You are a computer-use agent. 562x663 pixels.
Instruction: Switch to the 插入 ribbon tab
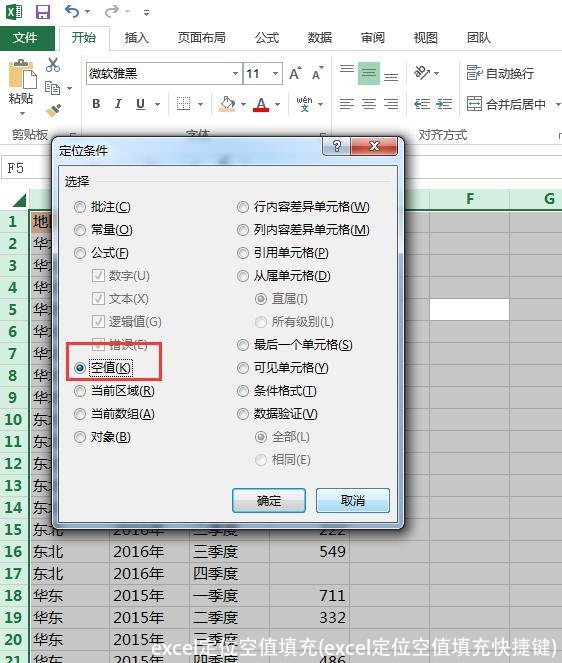[136, 38]
